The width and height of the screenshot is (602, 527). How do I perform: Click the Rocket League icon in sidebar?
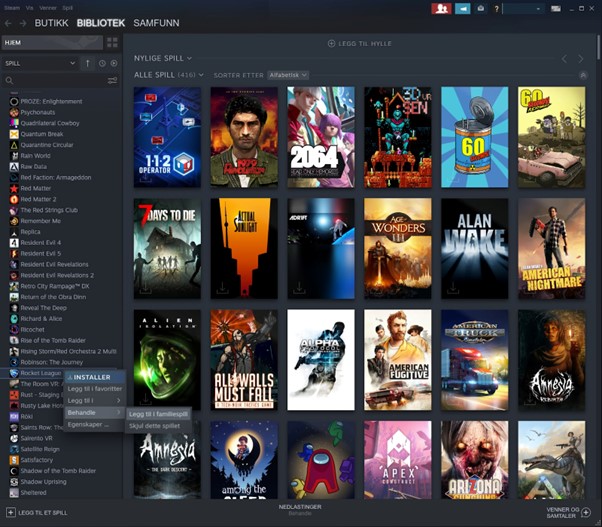[x=14, y=373]
